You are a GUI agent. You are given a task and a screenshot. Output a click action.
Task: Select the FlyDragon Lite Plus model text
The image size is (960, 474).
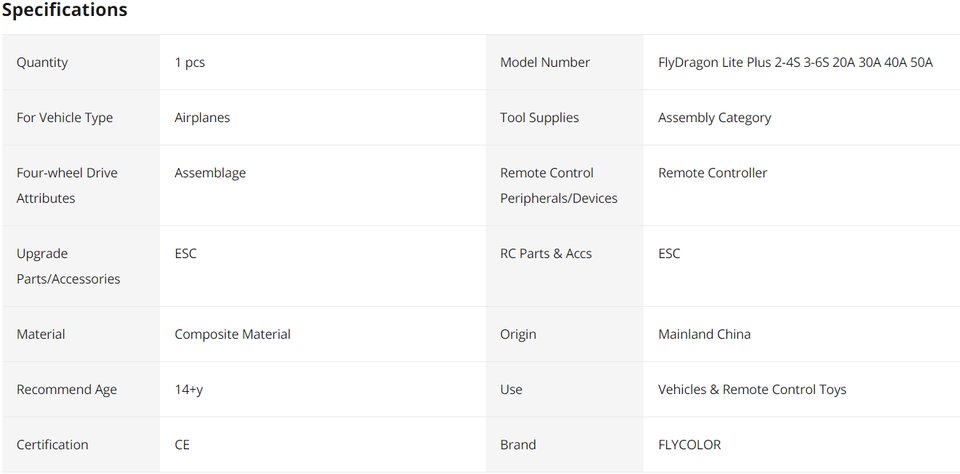795,62
